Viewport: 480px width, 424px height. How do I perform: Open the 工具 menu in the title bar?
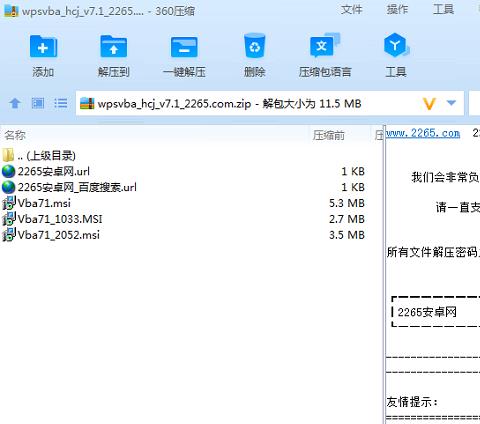(443, 9)
